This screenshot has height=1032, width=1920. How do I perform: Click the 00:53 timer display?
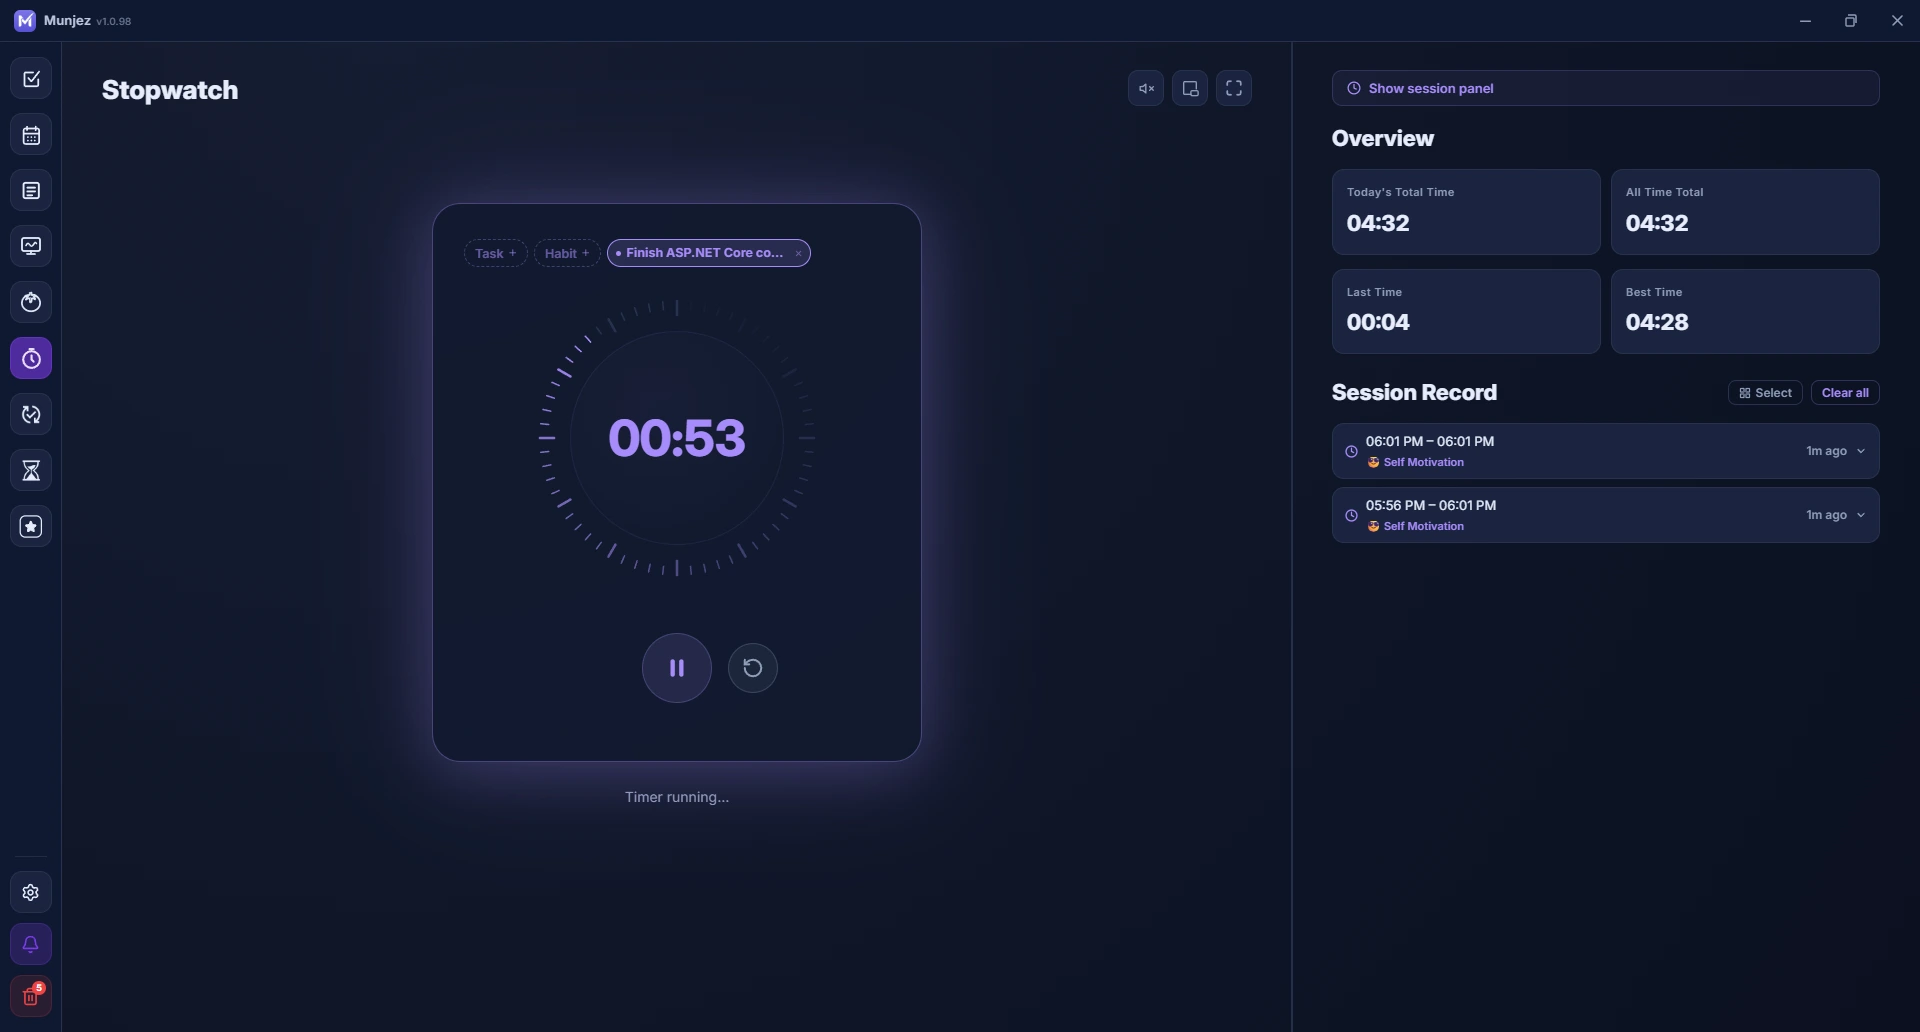[x=677, y=438]
